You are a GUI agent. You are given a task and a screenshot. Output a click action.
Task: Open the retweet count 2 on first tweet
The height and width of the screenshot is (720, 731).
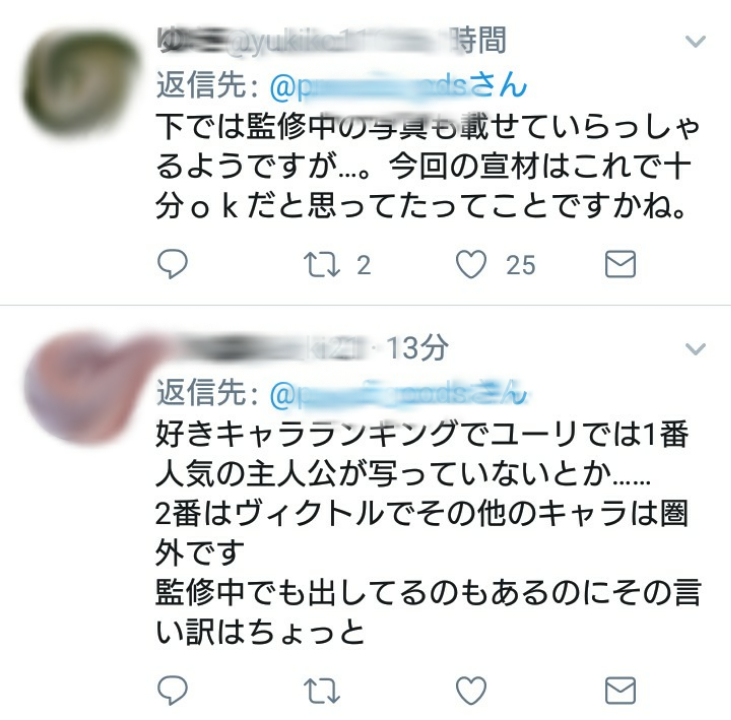click(x=364, y=265)
